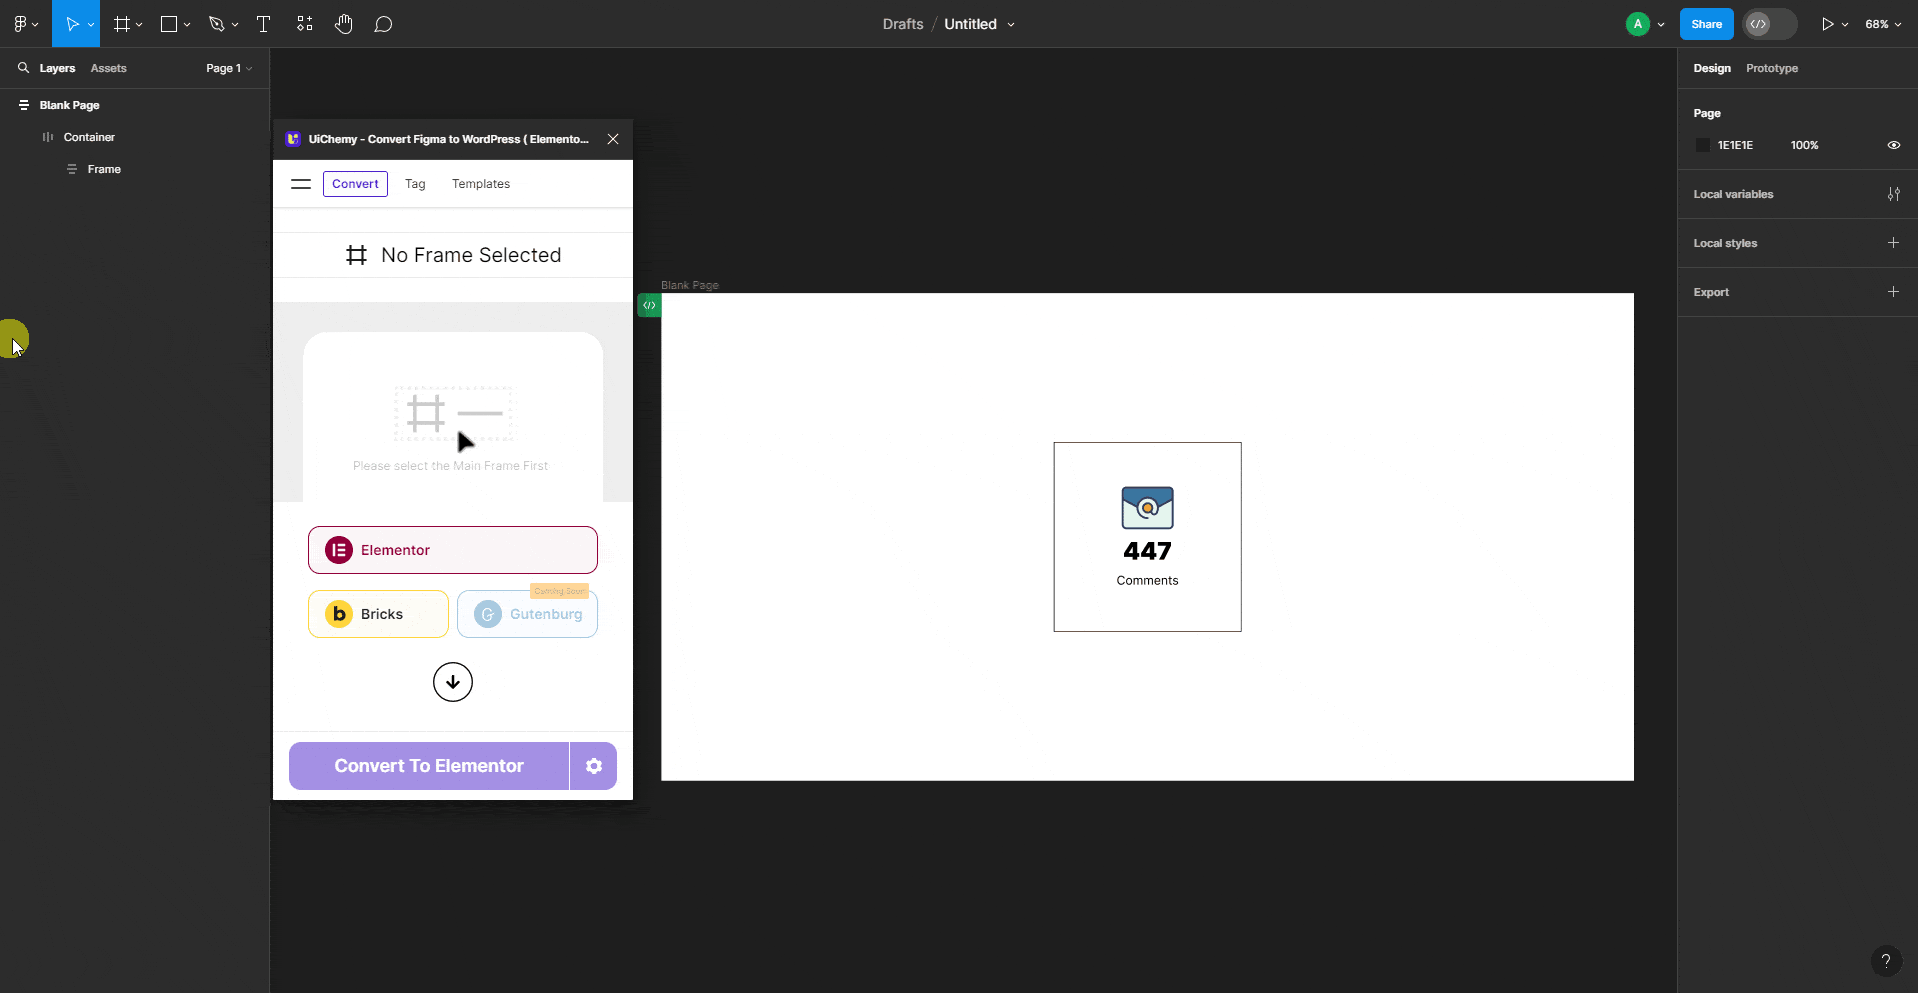Open the Actions/resources panel

(304, 24)
